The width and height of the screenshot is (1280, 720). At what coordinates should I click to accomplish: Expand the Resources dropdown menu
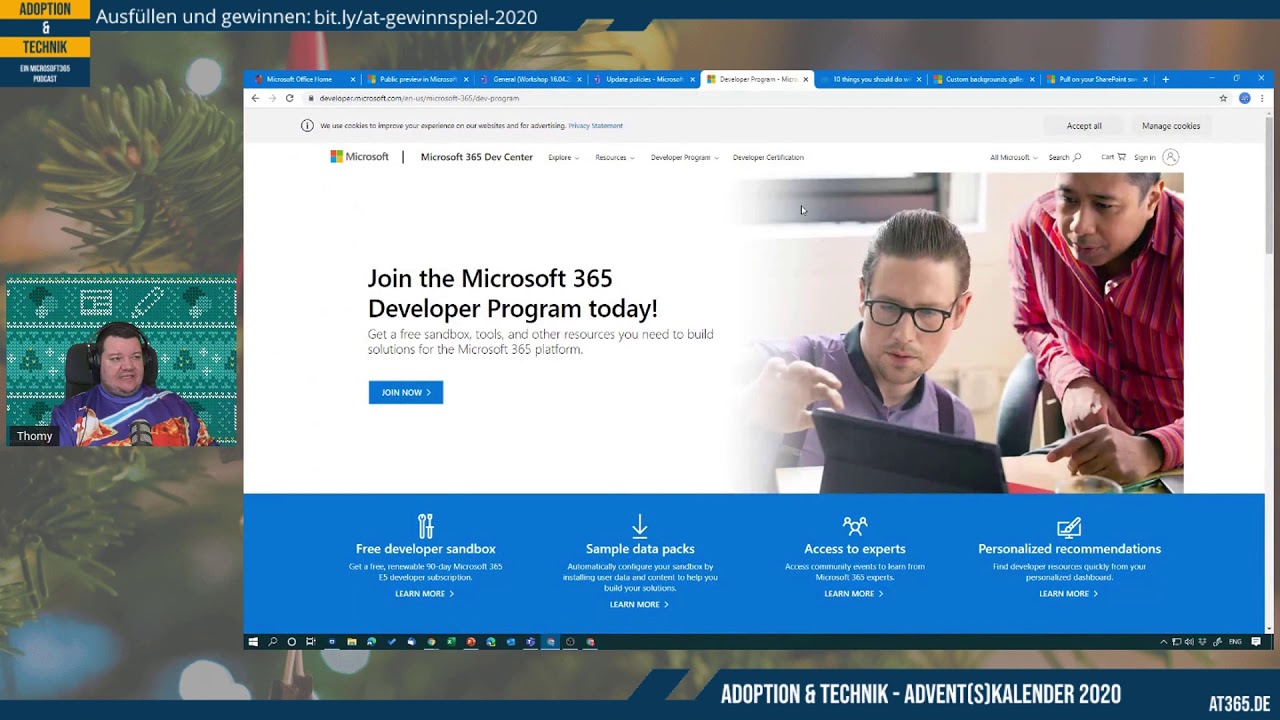pyautogui.click(x=614, y=157)
